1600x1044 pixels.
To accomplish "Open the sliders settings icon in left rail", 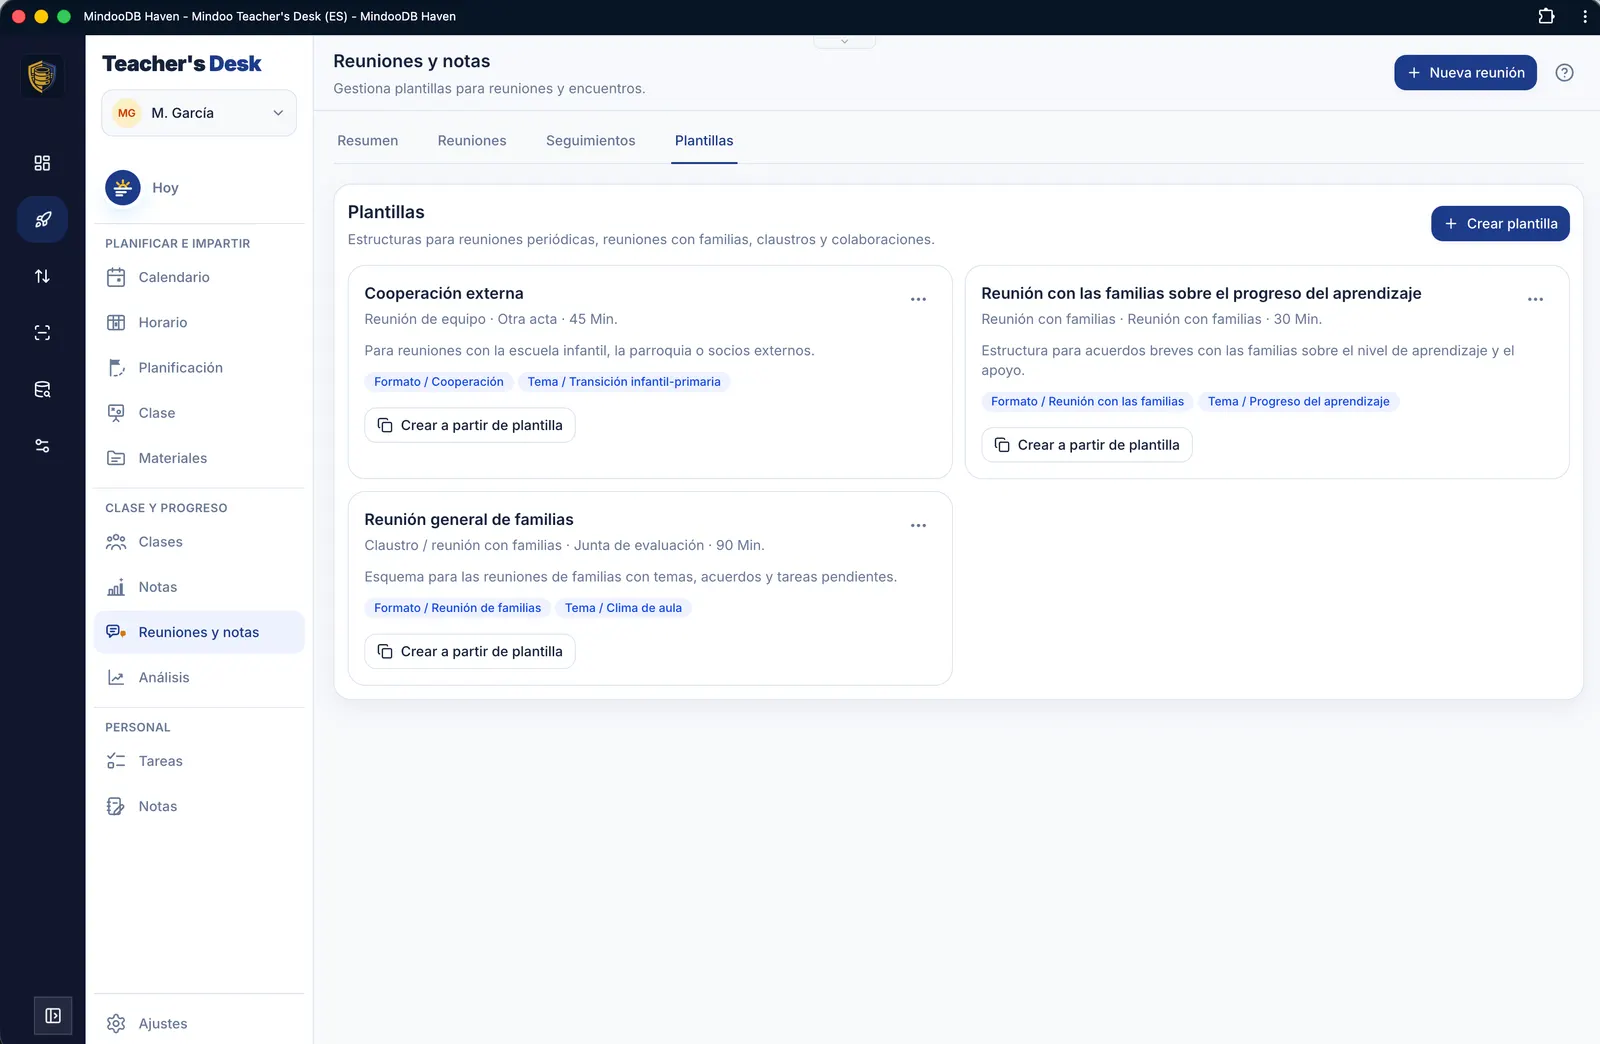I will tap(42, 446).
